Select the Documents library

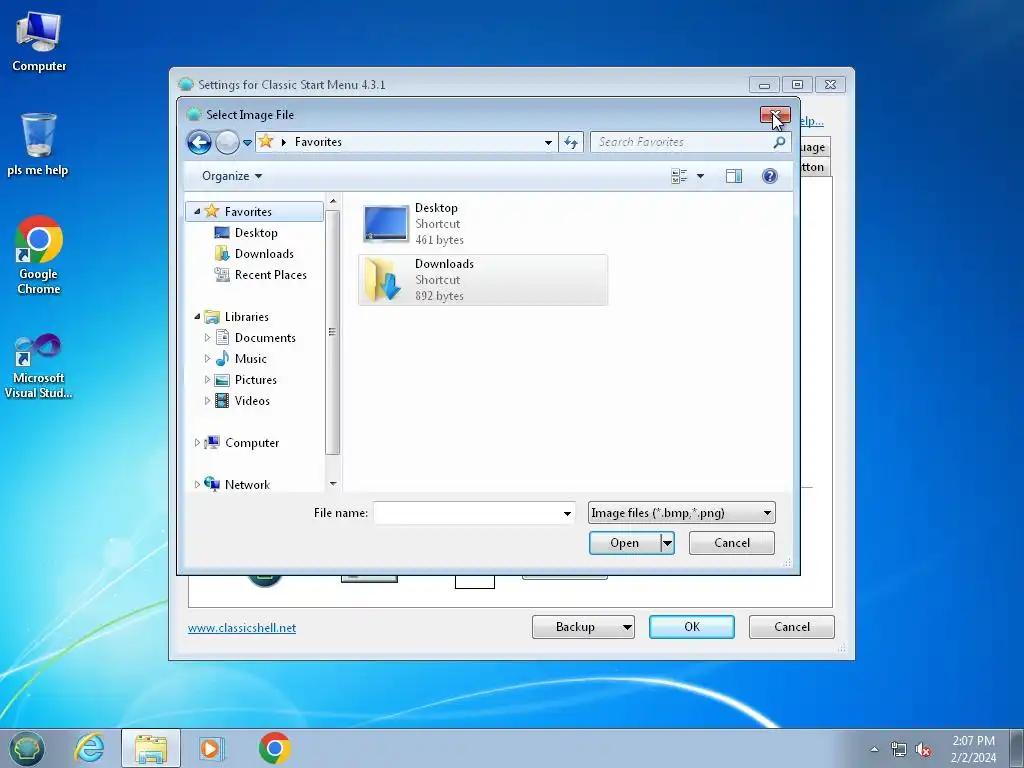(265, 338)
